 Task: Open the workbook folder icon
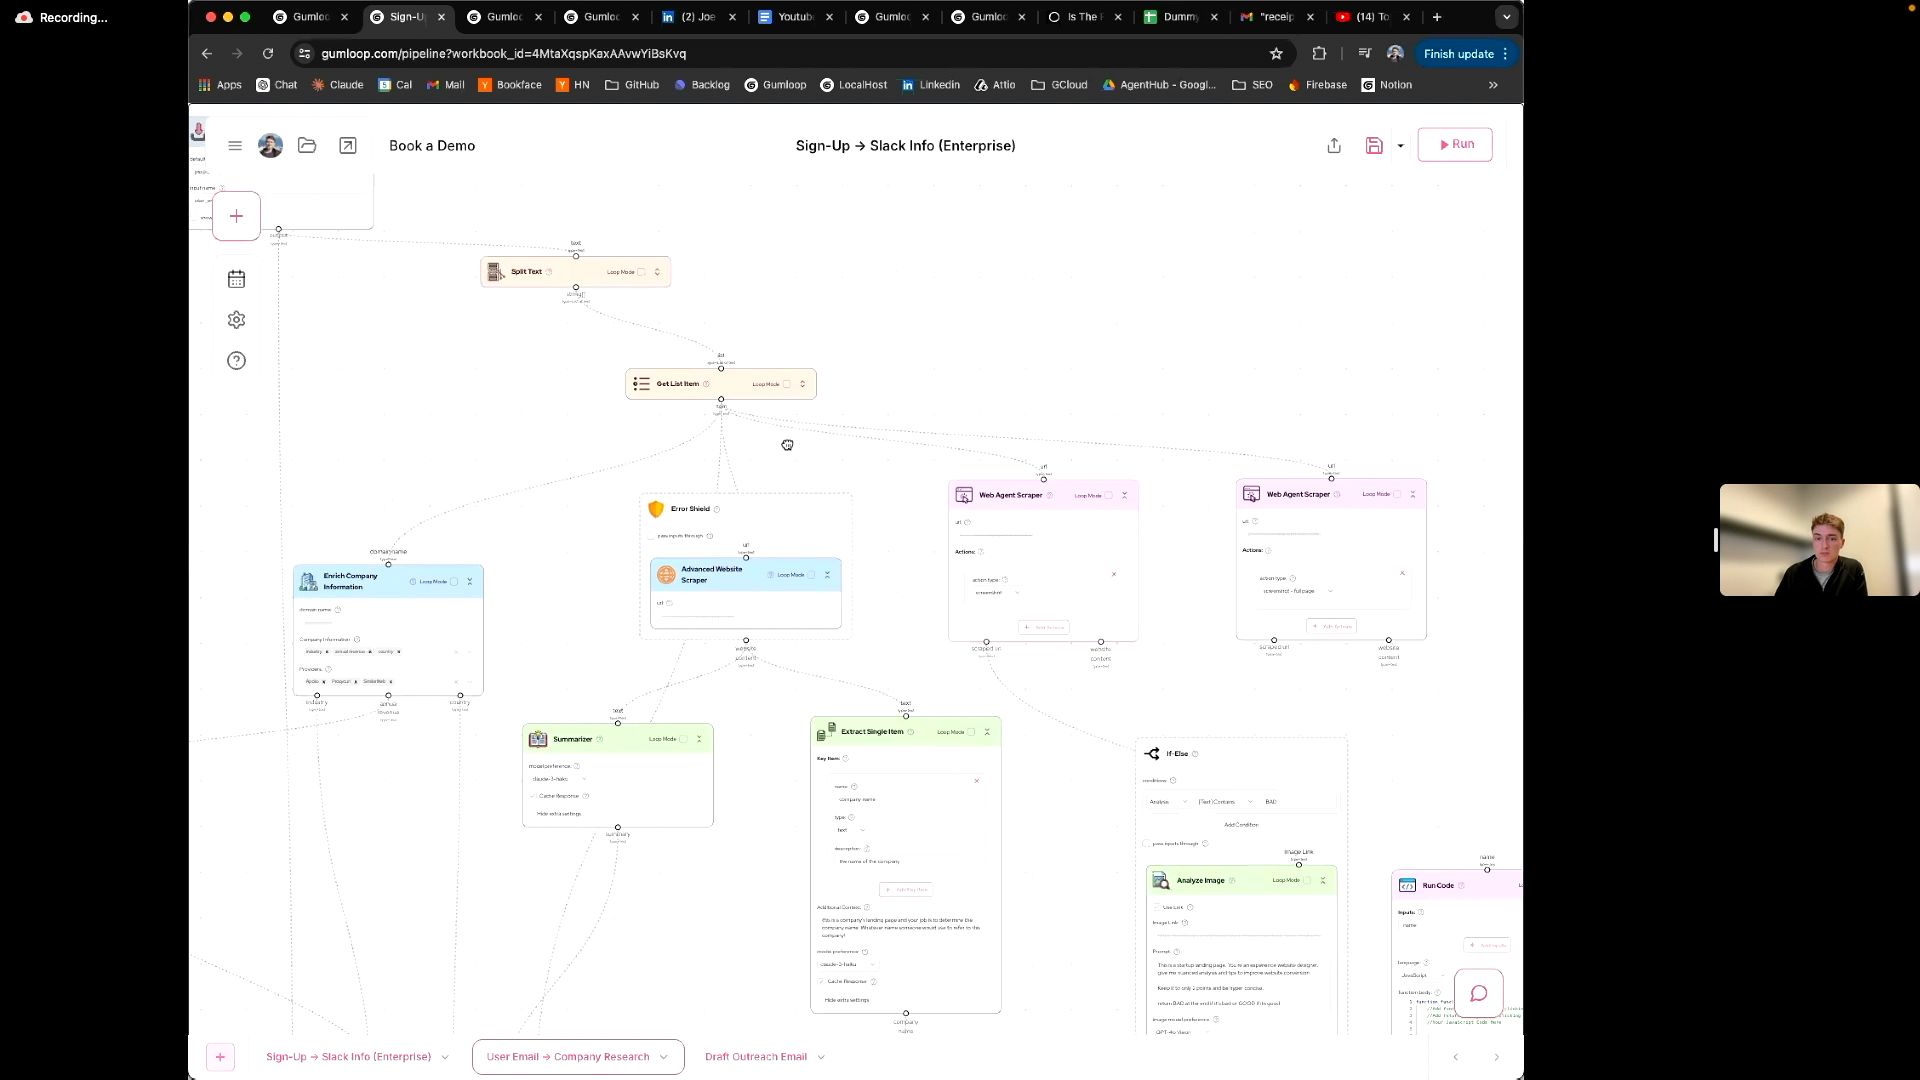[x=307, y=146]
